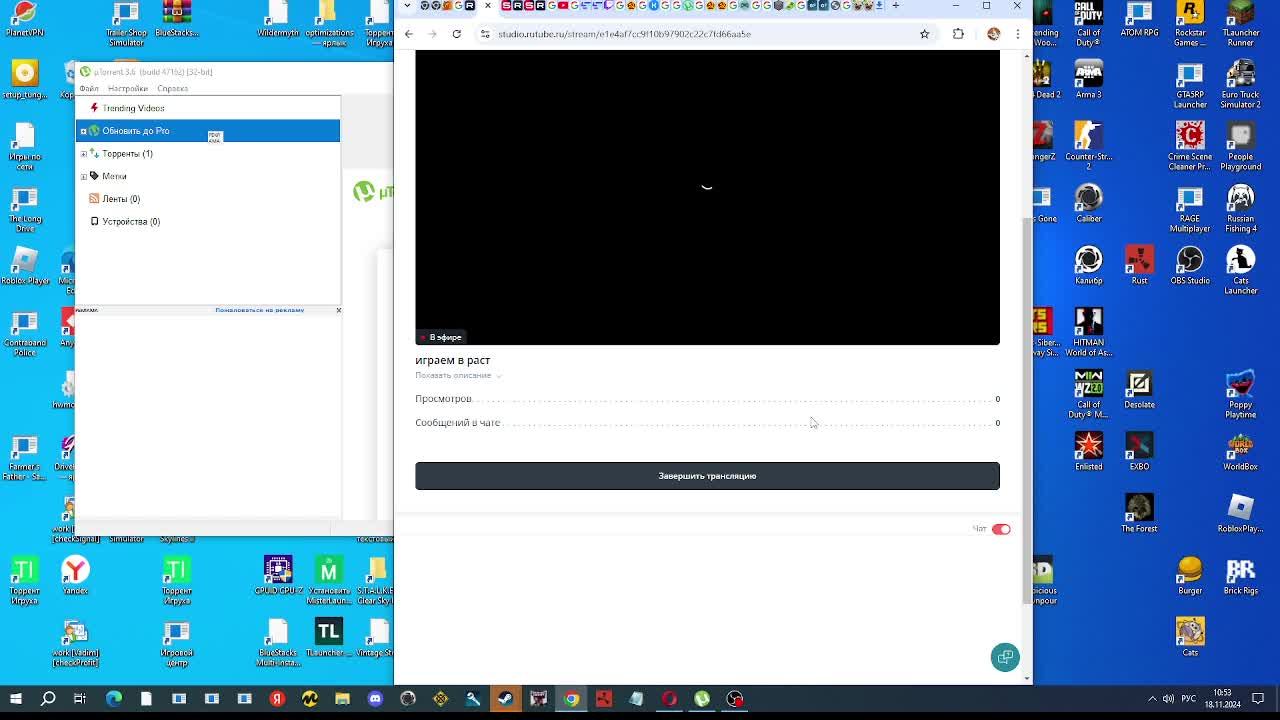Open the Brick Rigs desktop shortcut
This screenshot has height=720, width=1280.
[x=1241, y=575]
